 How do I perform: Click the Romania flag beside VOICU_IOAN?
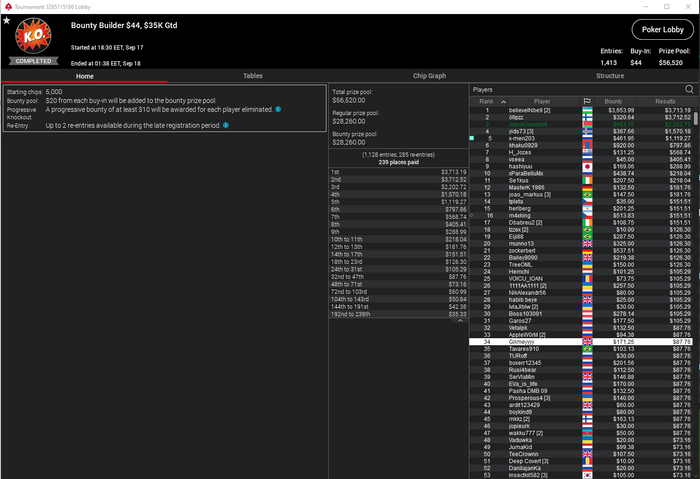(588, 279)
